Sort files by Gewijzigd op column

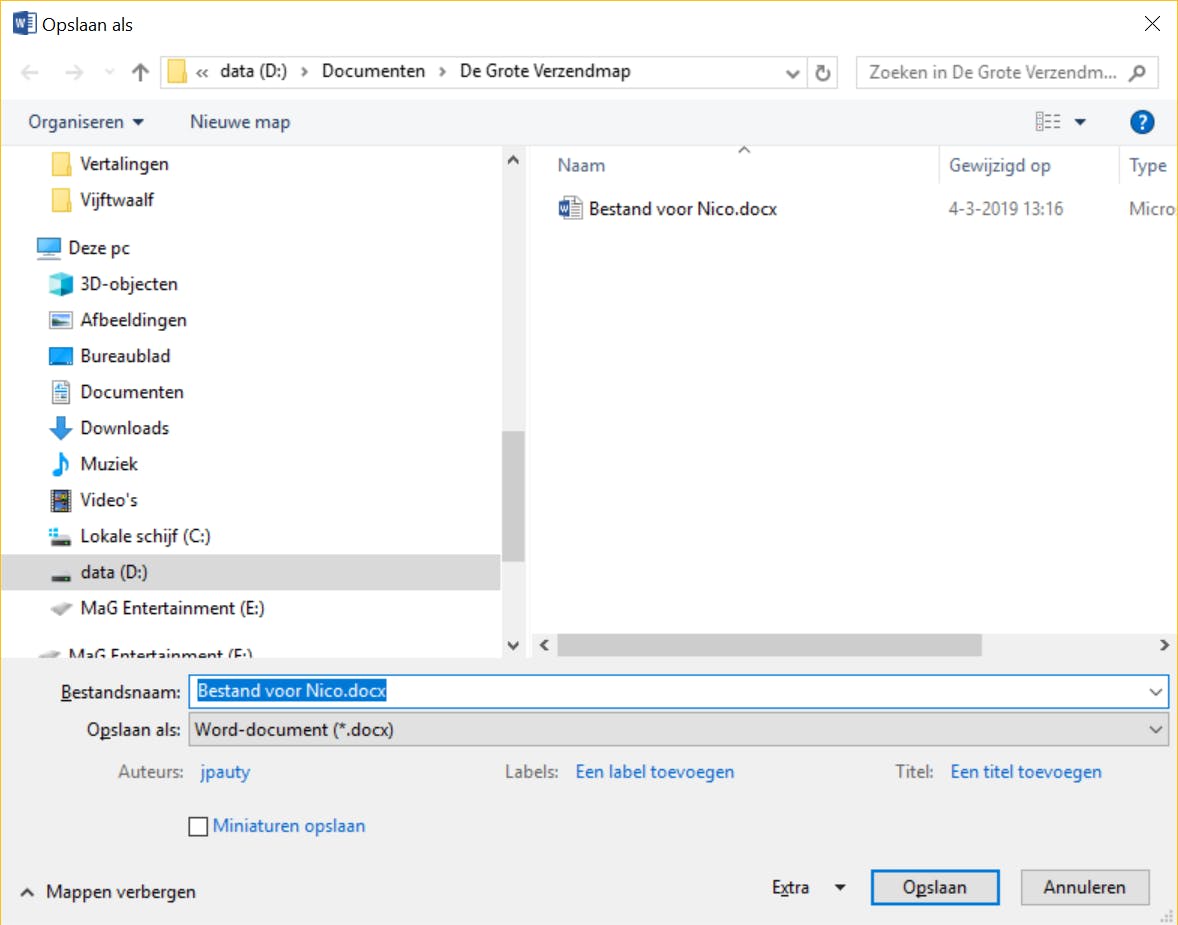pyautogui.click(x=999, y=165)
